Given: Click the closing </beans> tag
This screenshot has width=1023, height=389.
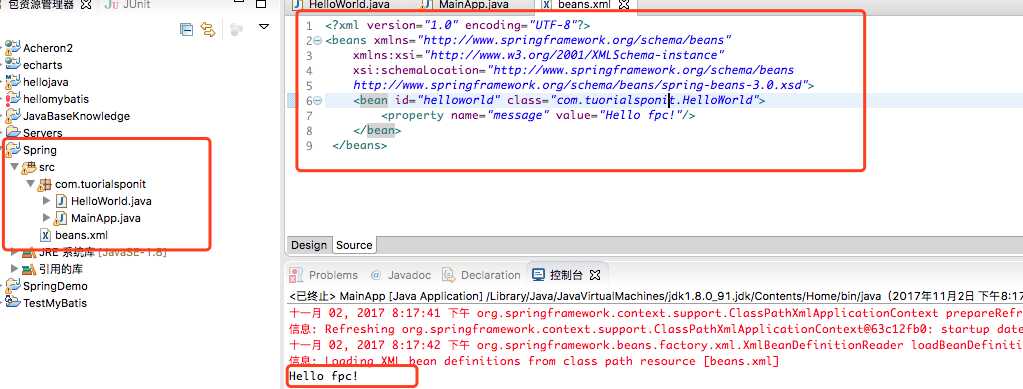Looking at the screenshot, I should 359,146.
